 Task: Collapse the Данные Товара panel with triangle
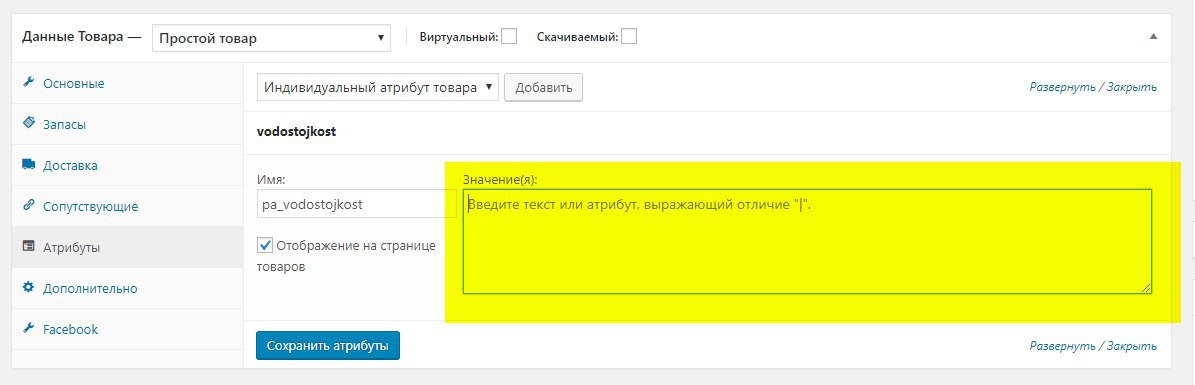click(1153, 37)
